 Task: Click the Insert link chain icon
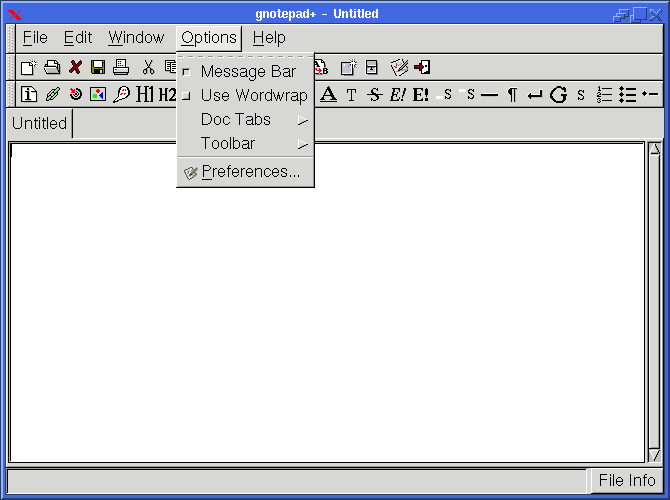(x=53, y=94)
